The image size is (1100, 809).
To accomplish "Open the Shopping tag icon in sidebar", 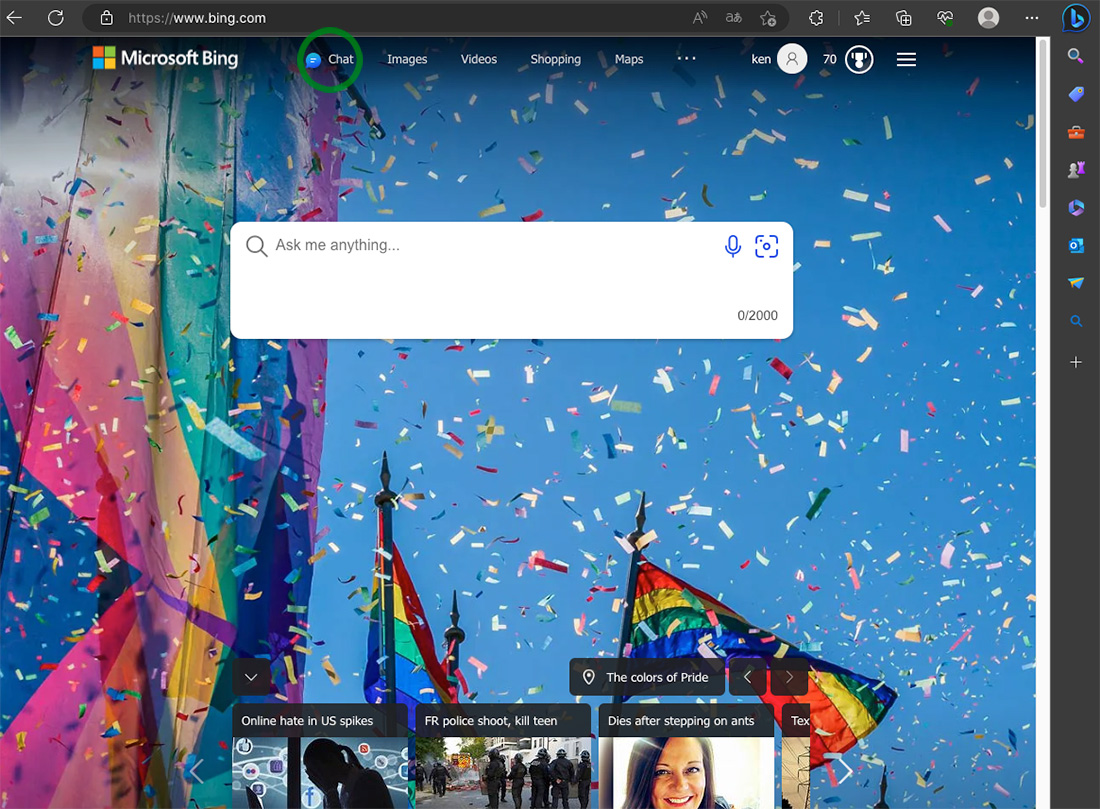I will click(1076, 94).
